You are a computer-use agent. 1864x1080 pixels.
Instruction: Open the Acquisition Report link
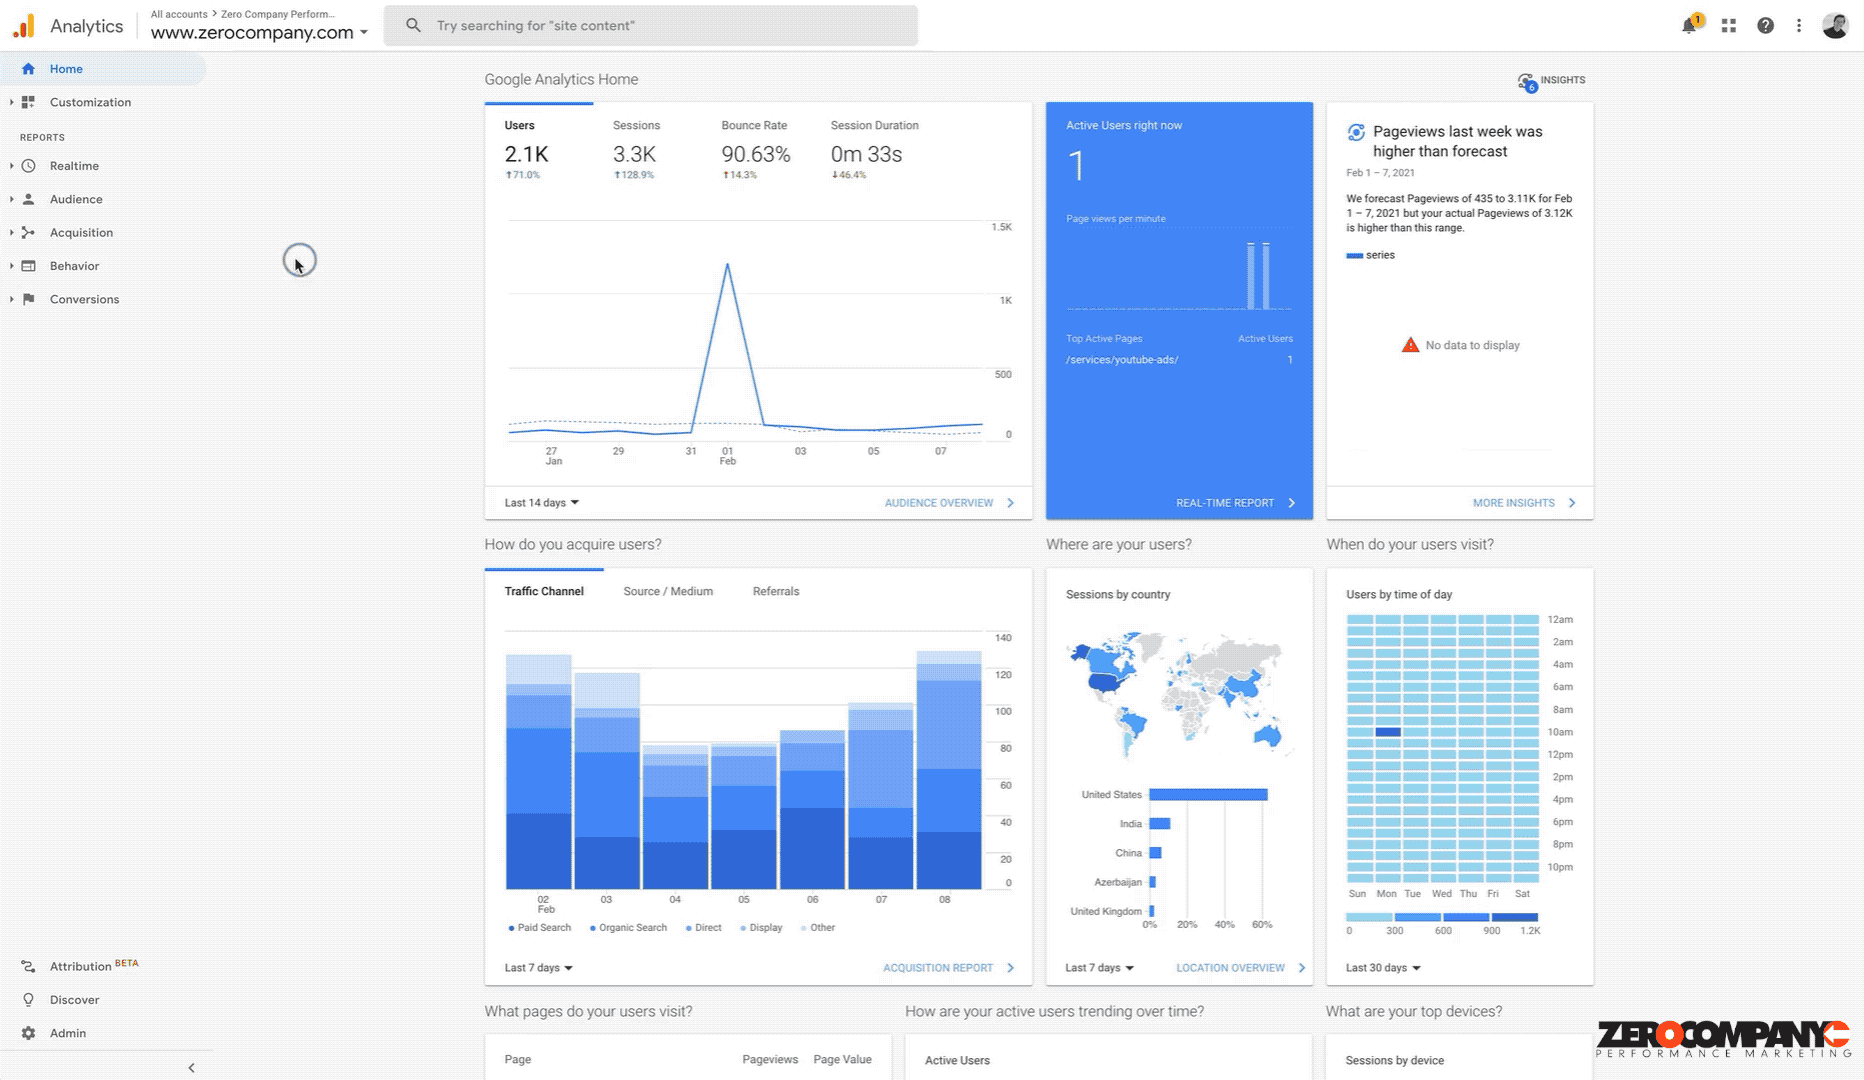pyautogui.click(x=948, y=968)
